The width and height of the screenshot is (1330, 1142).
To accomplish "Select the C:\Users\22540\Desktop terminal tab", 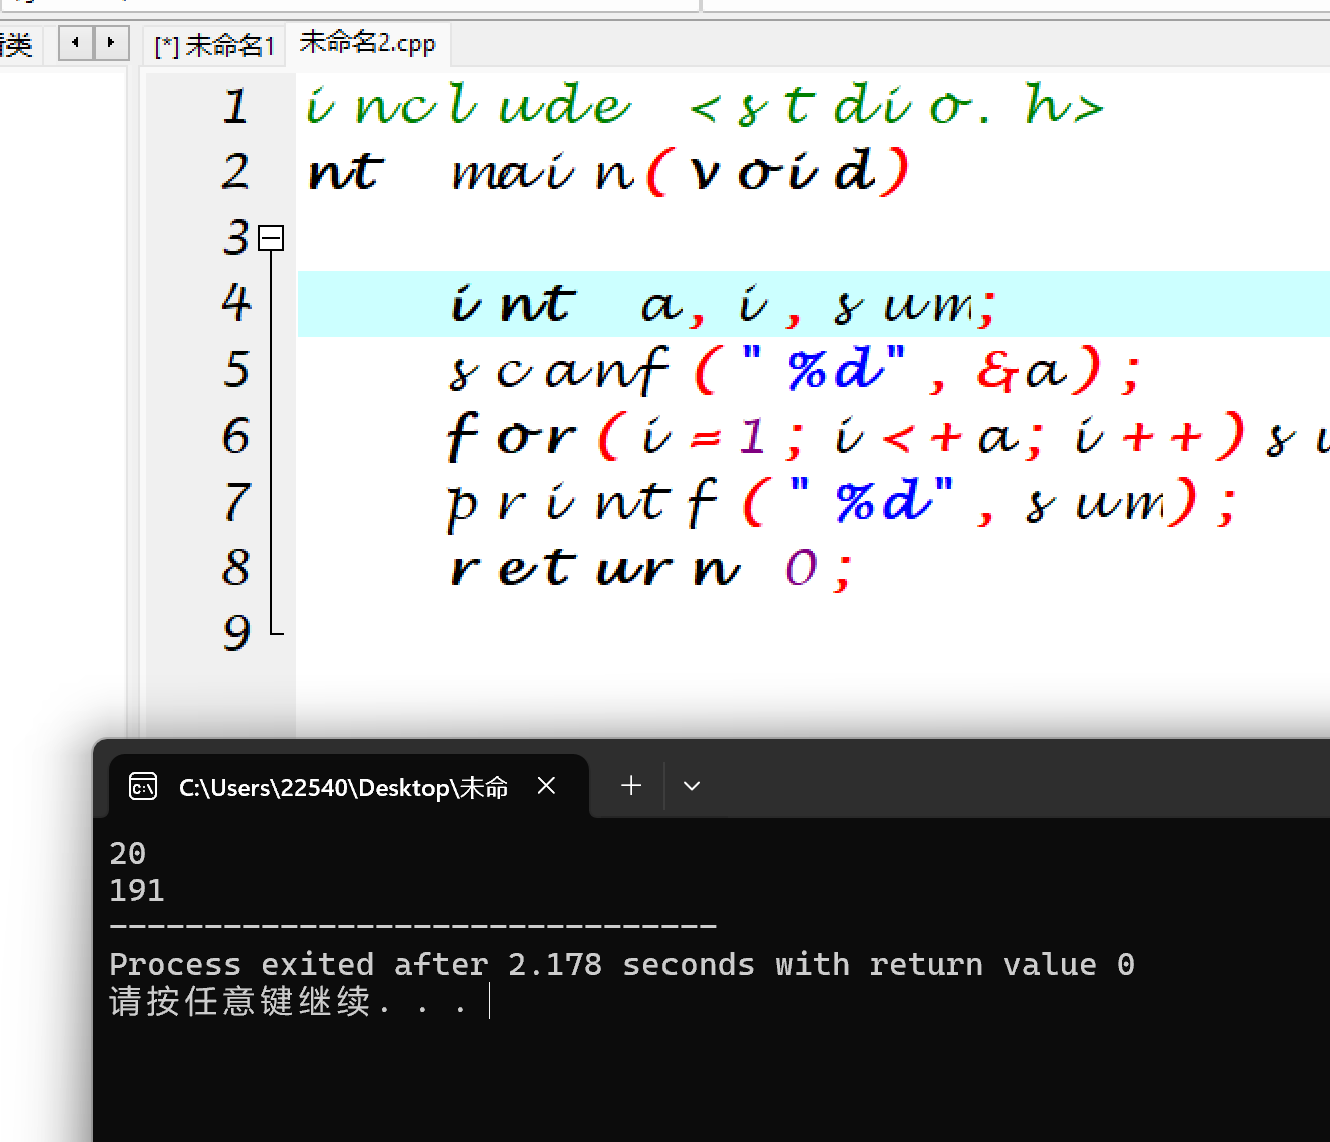I will click(348, 787).
